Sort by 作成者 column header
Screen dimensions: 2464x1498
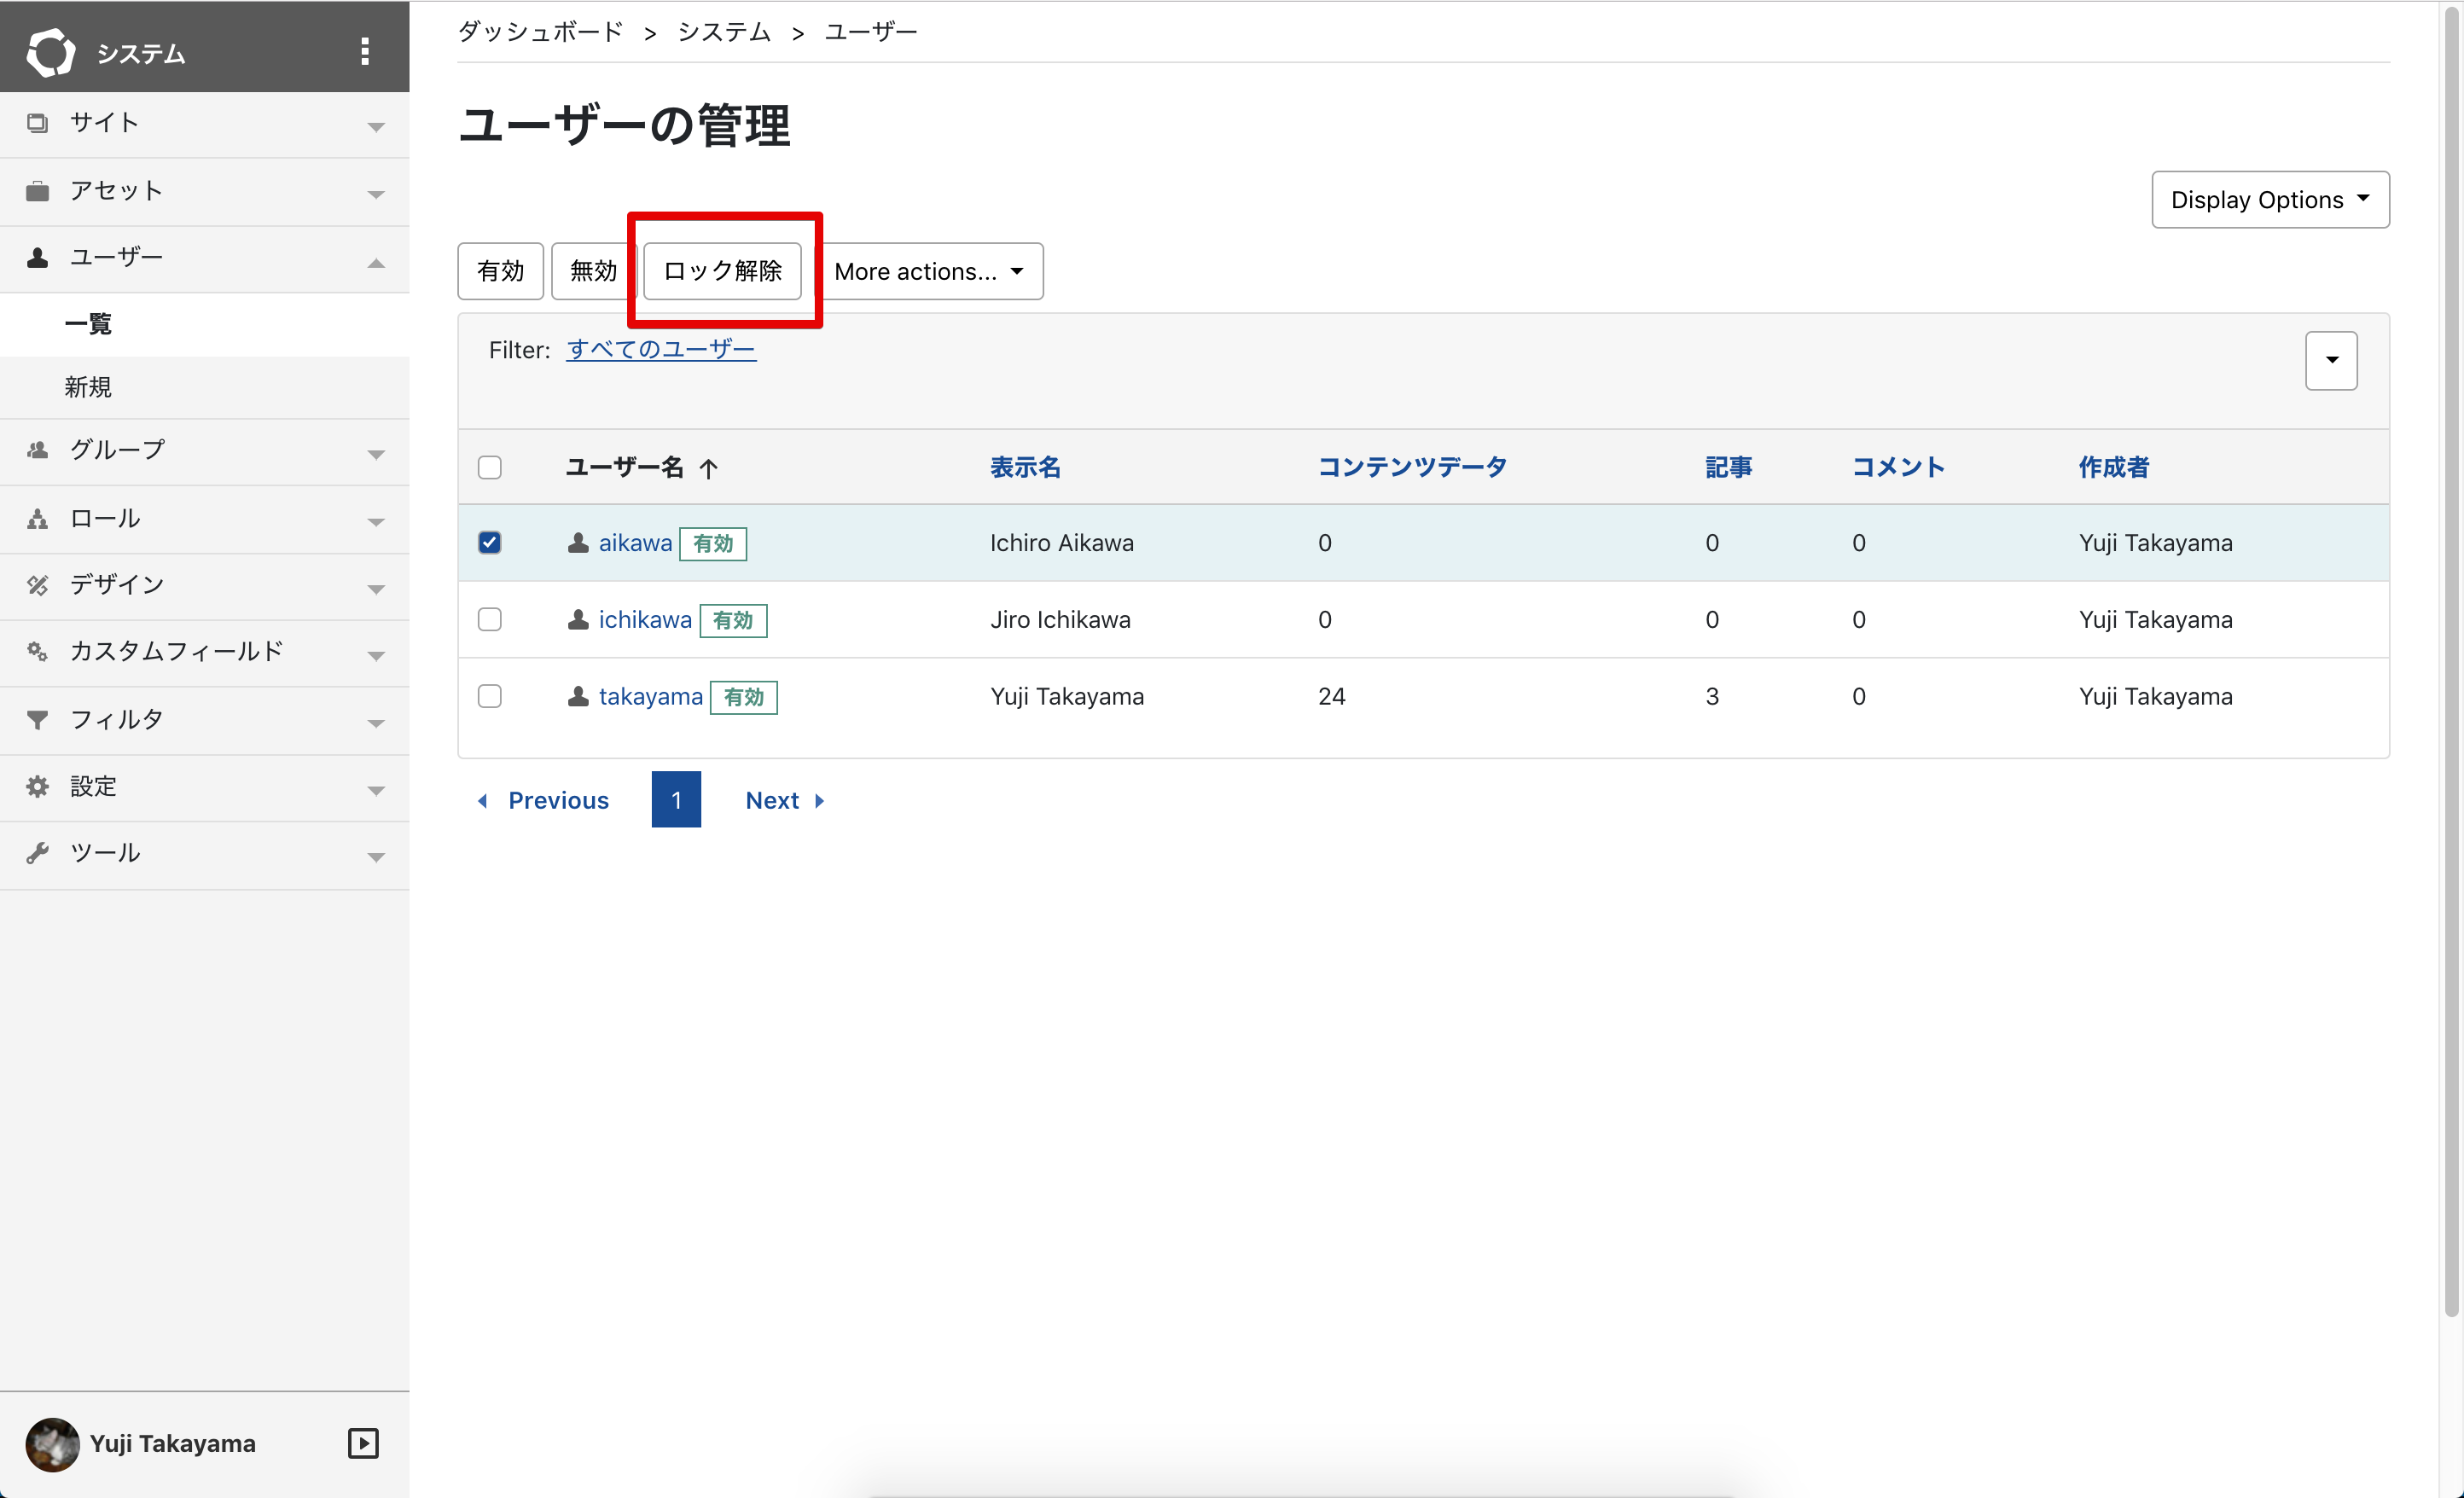(2114, 467)
